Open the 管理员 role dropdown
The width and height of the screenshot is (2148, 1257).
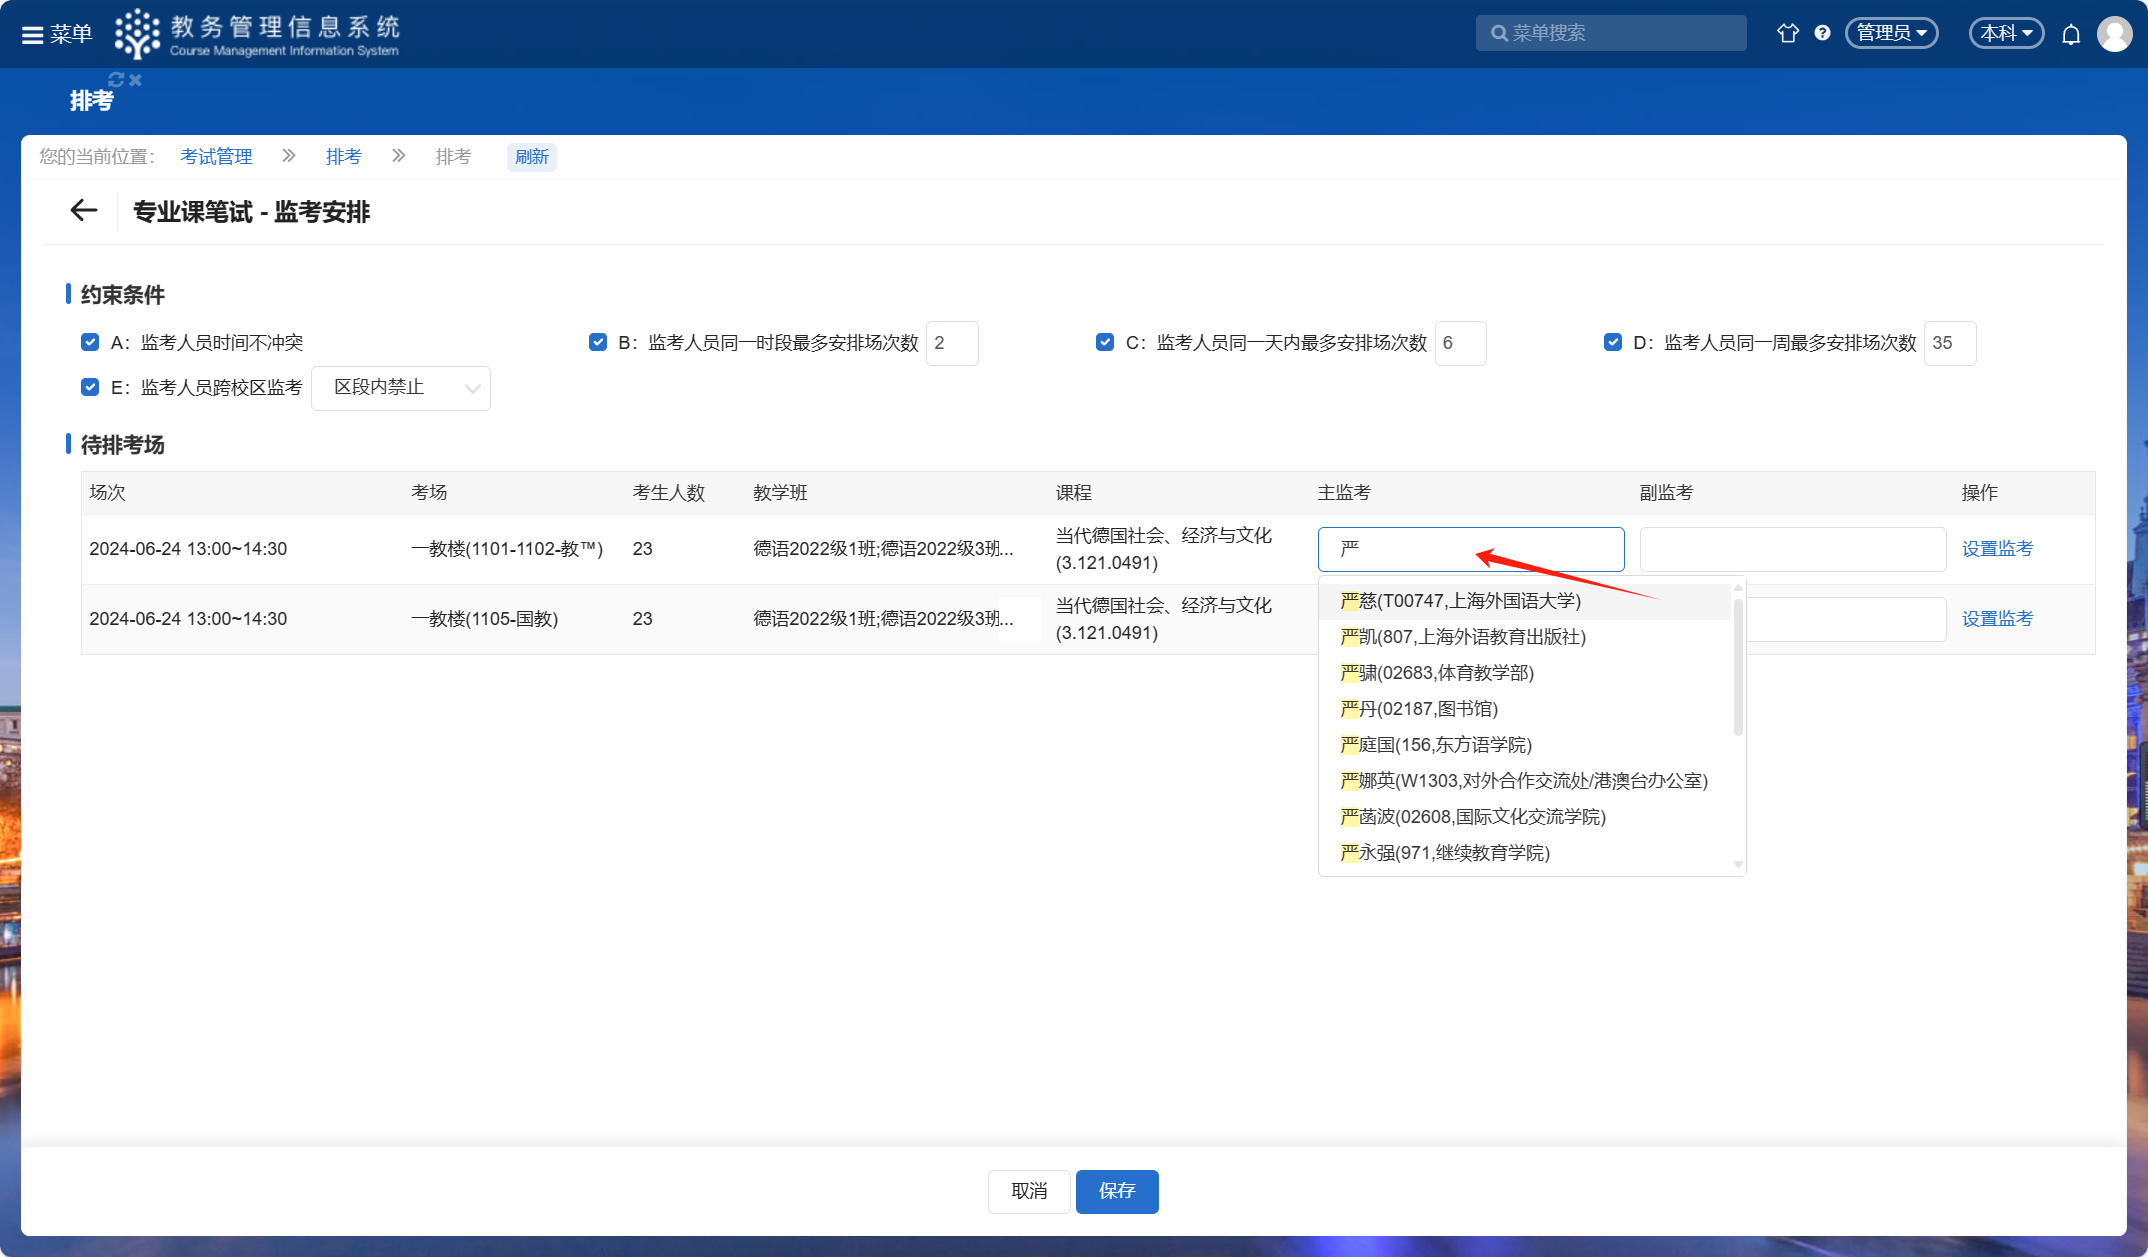(x=1891, y=33)
